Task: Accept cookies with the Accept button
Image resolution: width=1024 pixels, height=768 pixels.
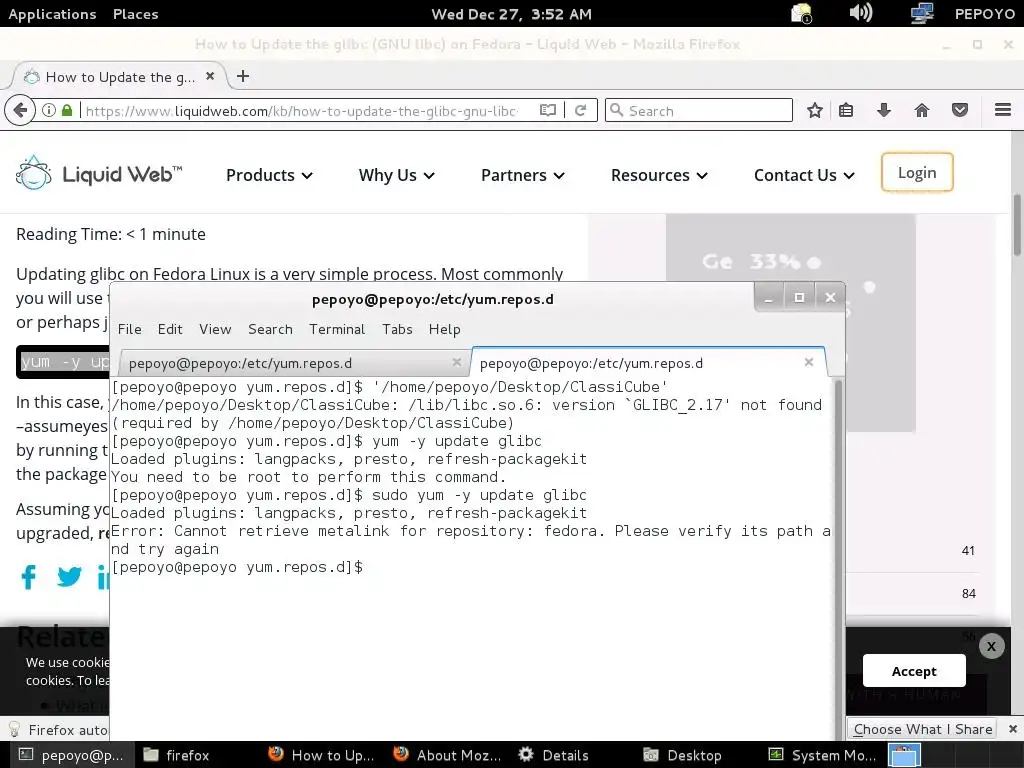Action: pos(914,671)
